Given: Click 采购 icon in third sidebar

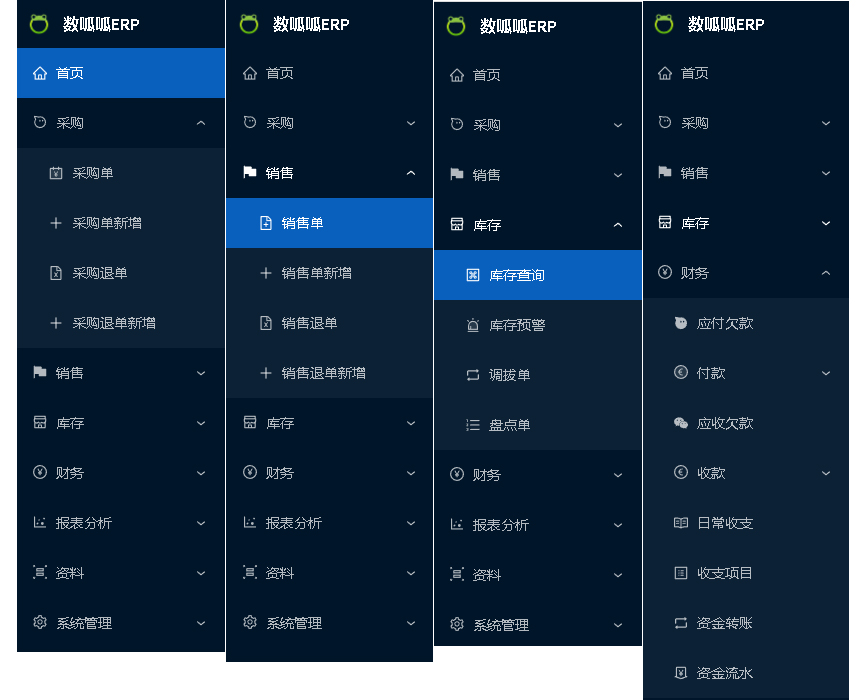Looking at the screenshot, I should point(457,124).
